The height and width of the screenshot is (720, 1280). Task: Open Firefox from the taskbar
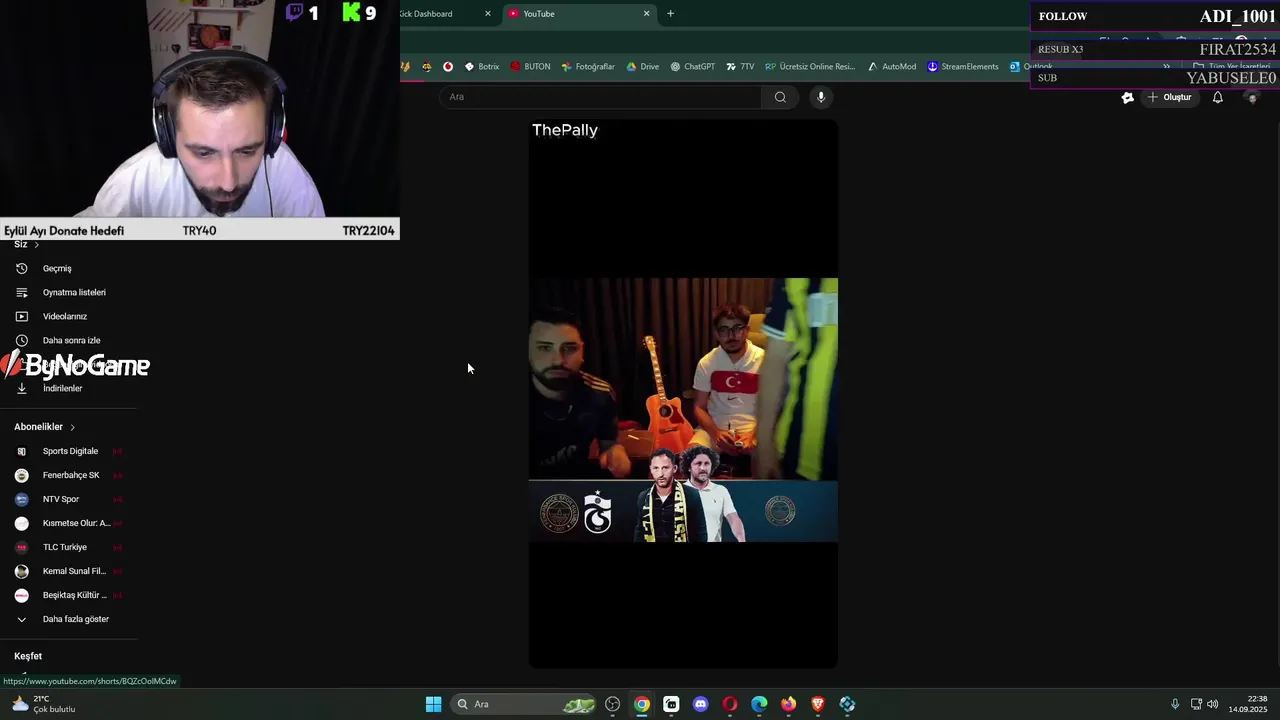click(x=788, y=704)
